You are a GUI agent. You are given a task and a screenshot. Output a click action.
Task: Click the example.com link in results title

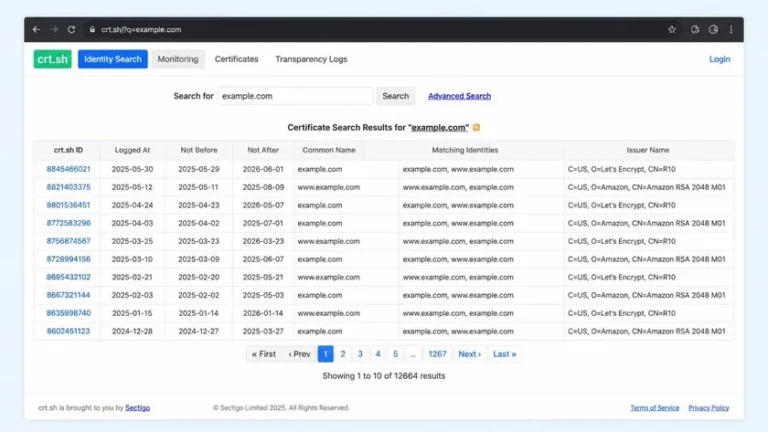coord(440,127)
